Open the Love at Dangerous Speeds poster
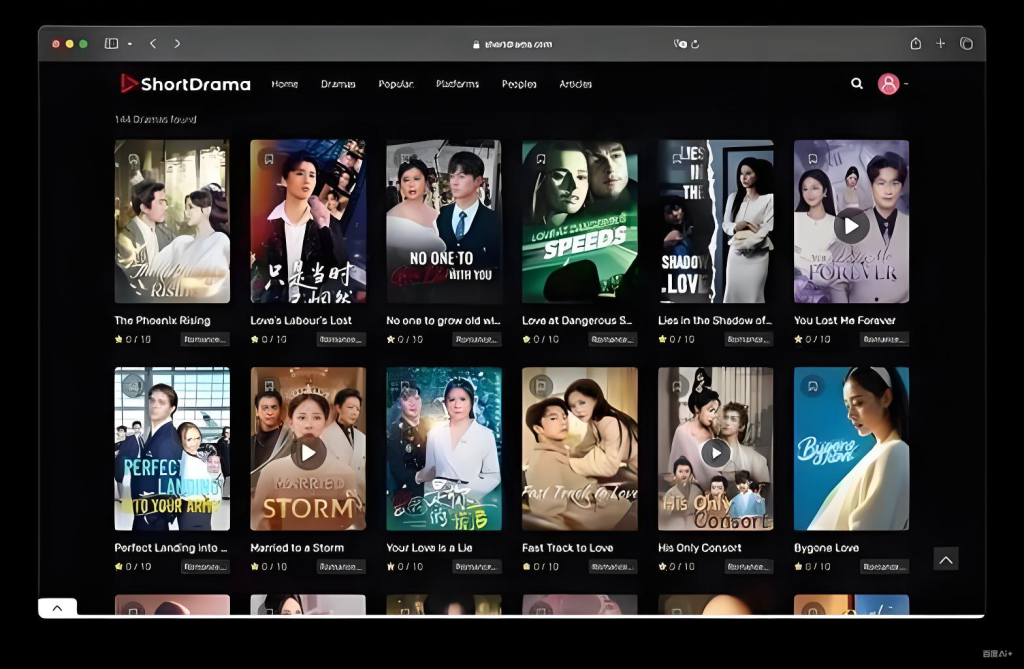 pos(579,221)
